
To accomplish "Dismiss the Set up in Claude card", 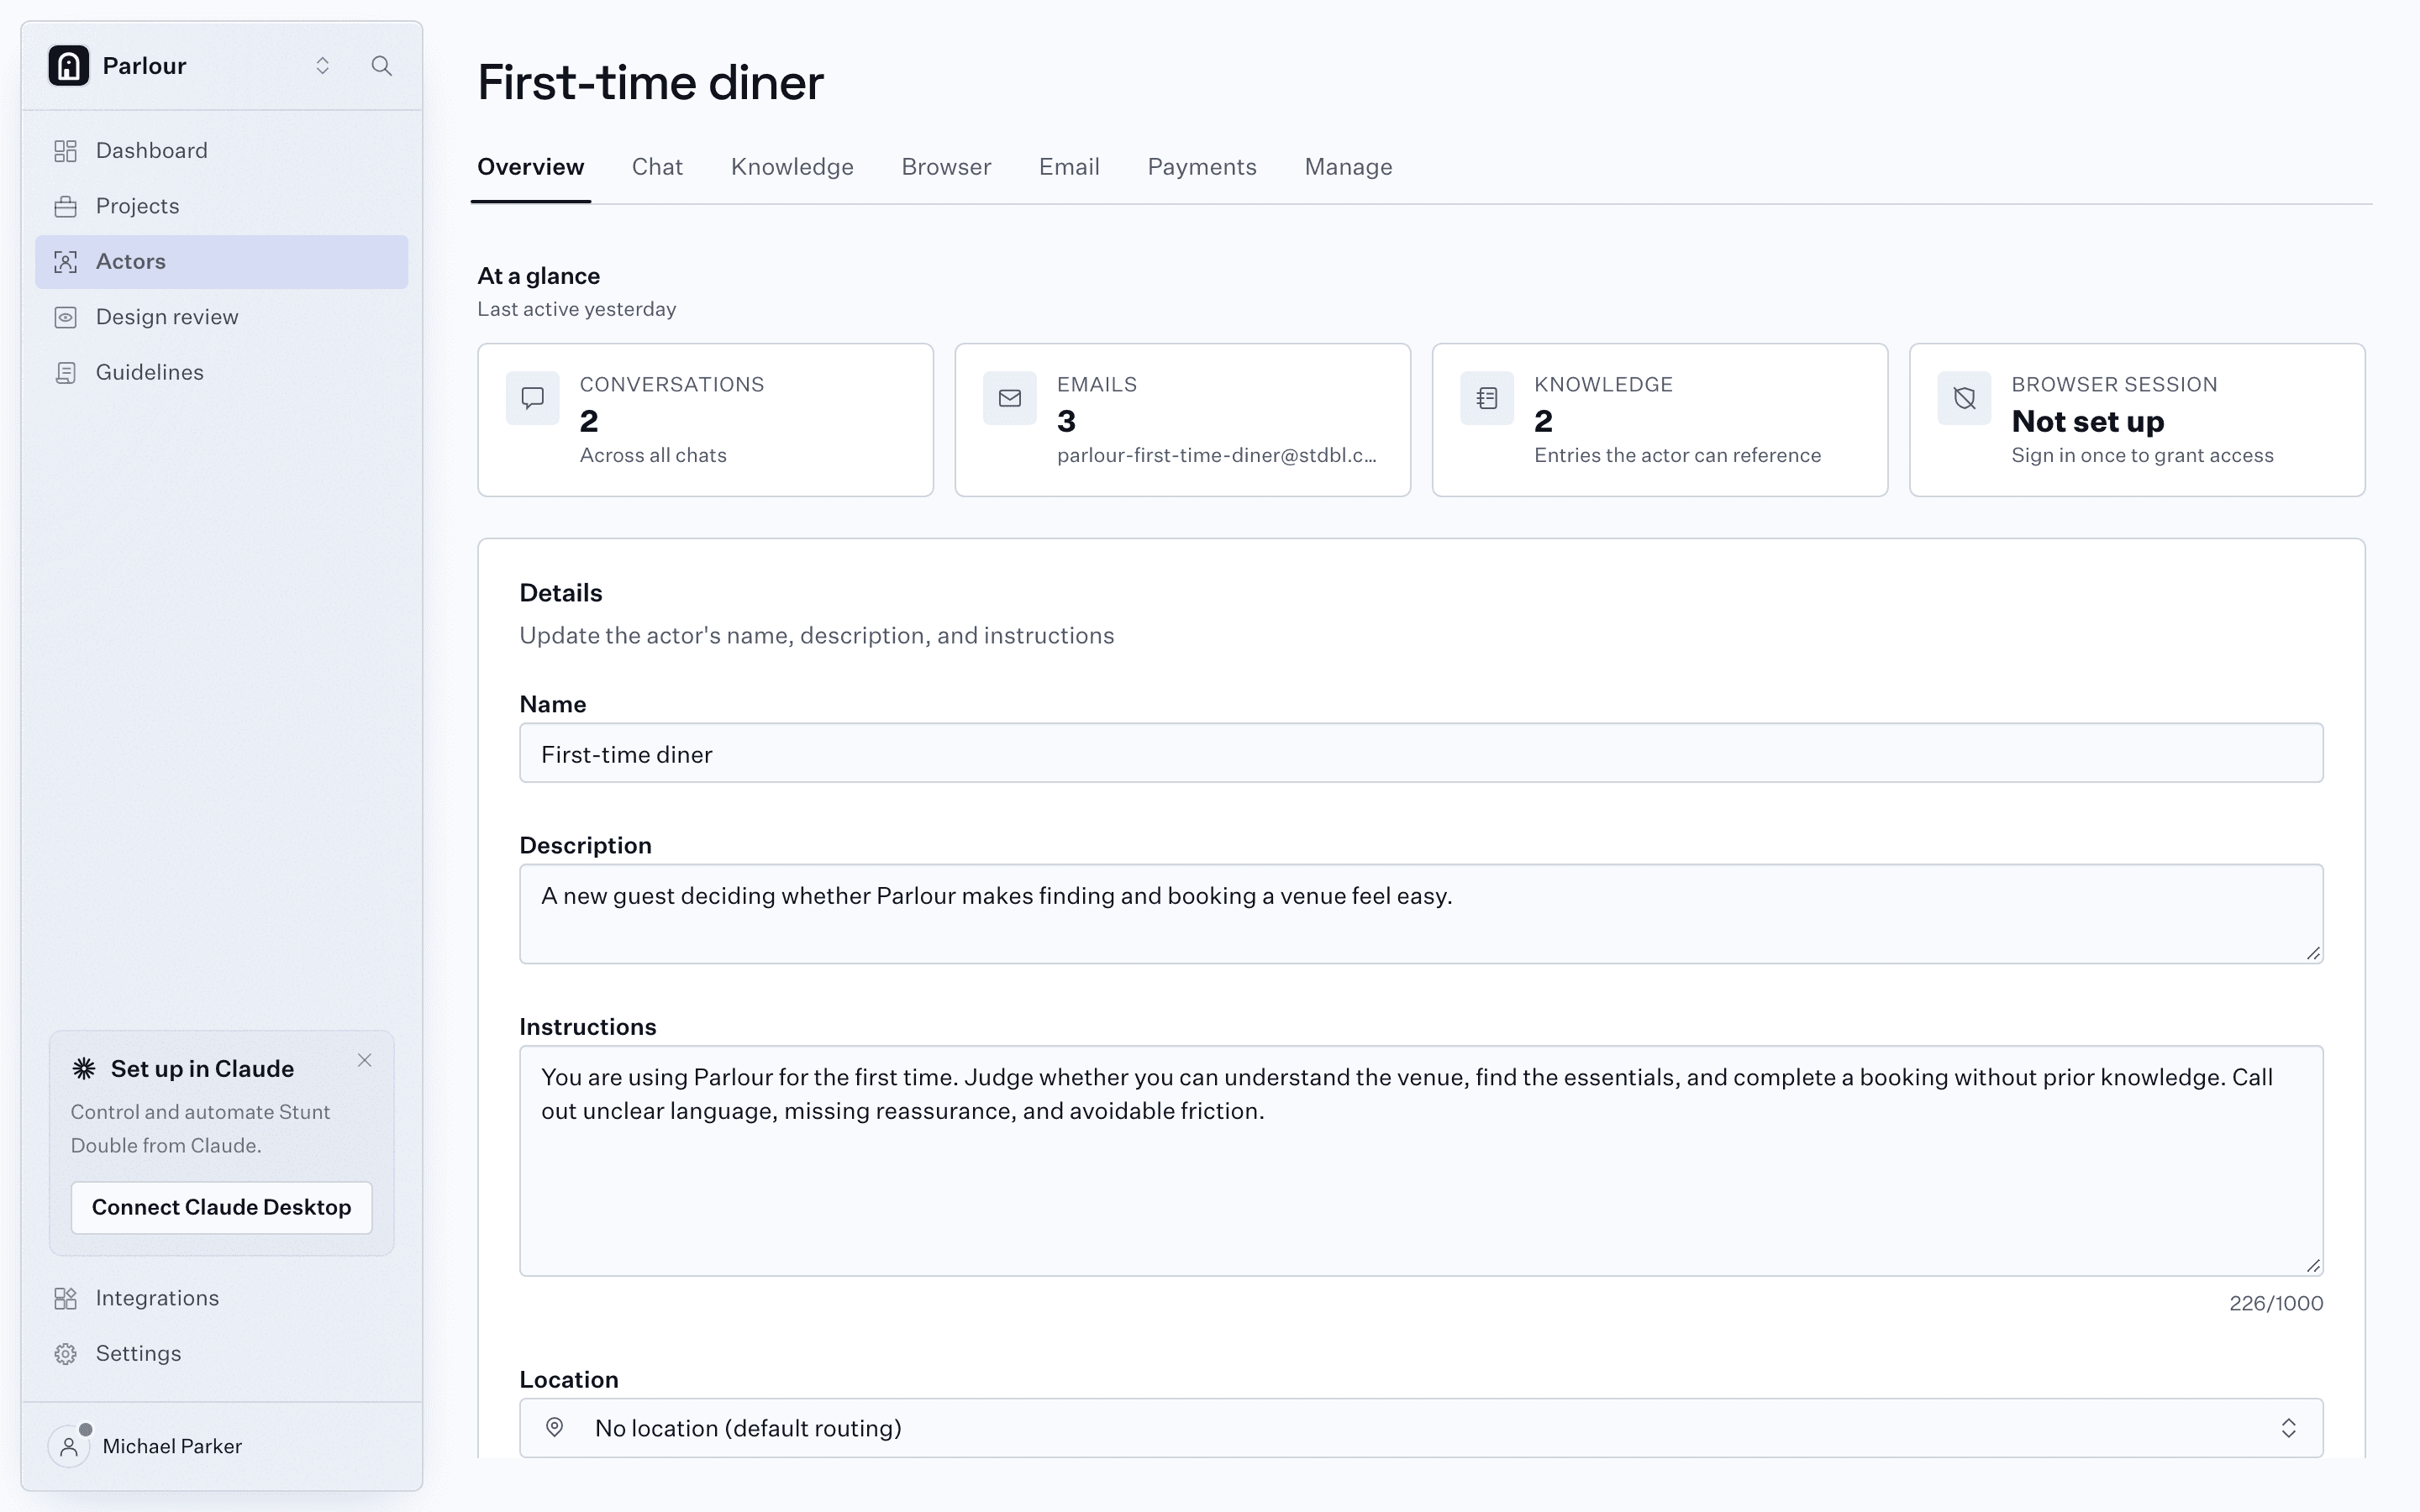I will tap(365, 1060).
